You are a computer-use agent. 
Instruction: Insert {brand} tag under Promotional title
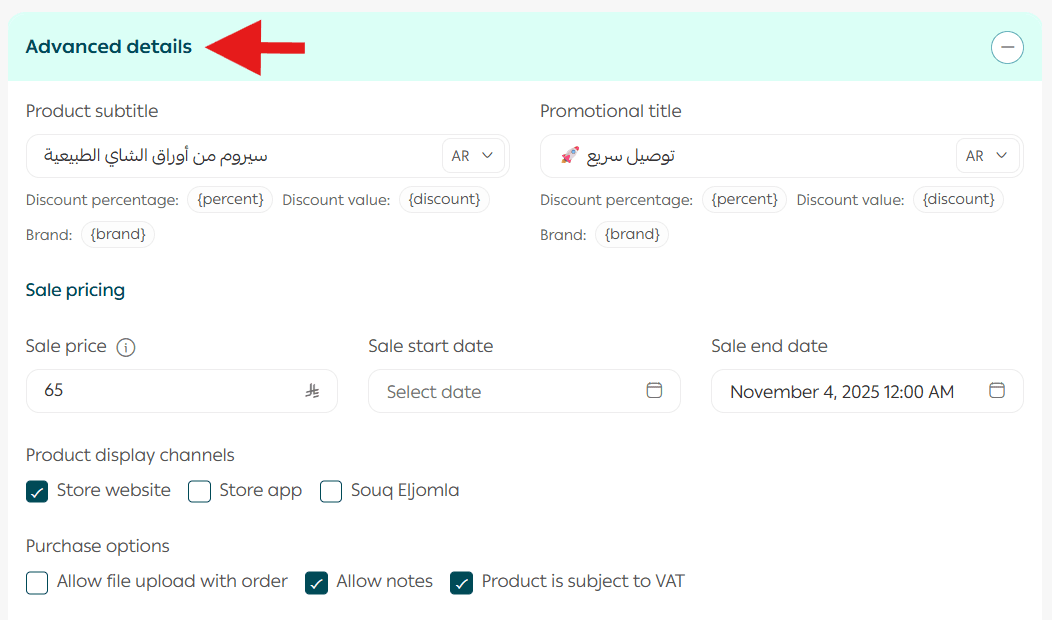pos(632,235)
